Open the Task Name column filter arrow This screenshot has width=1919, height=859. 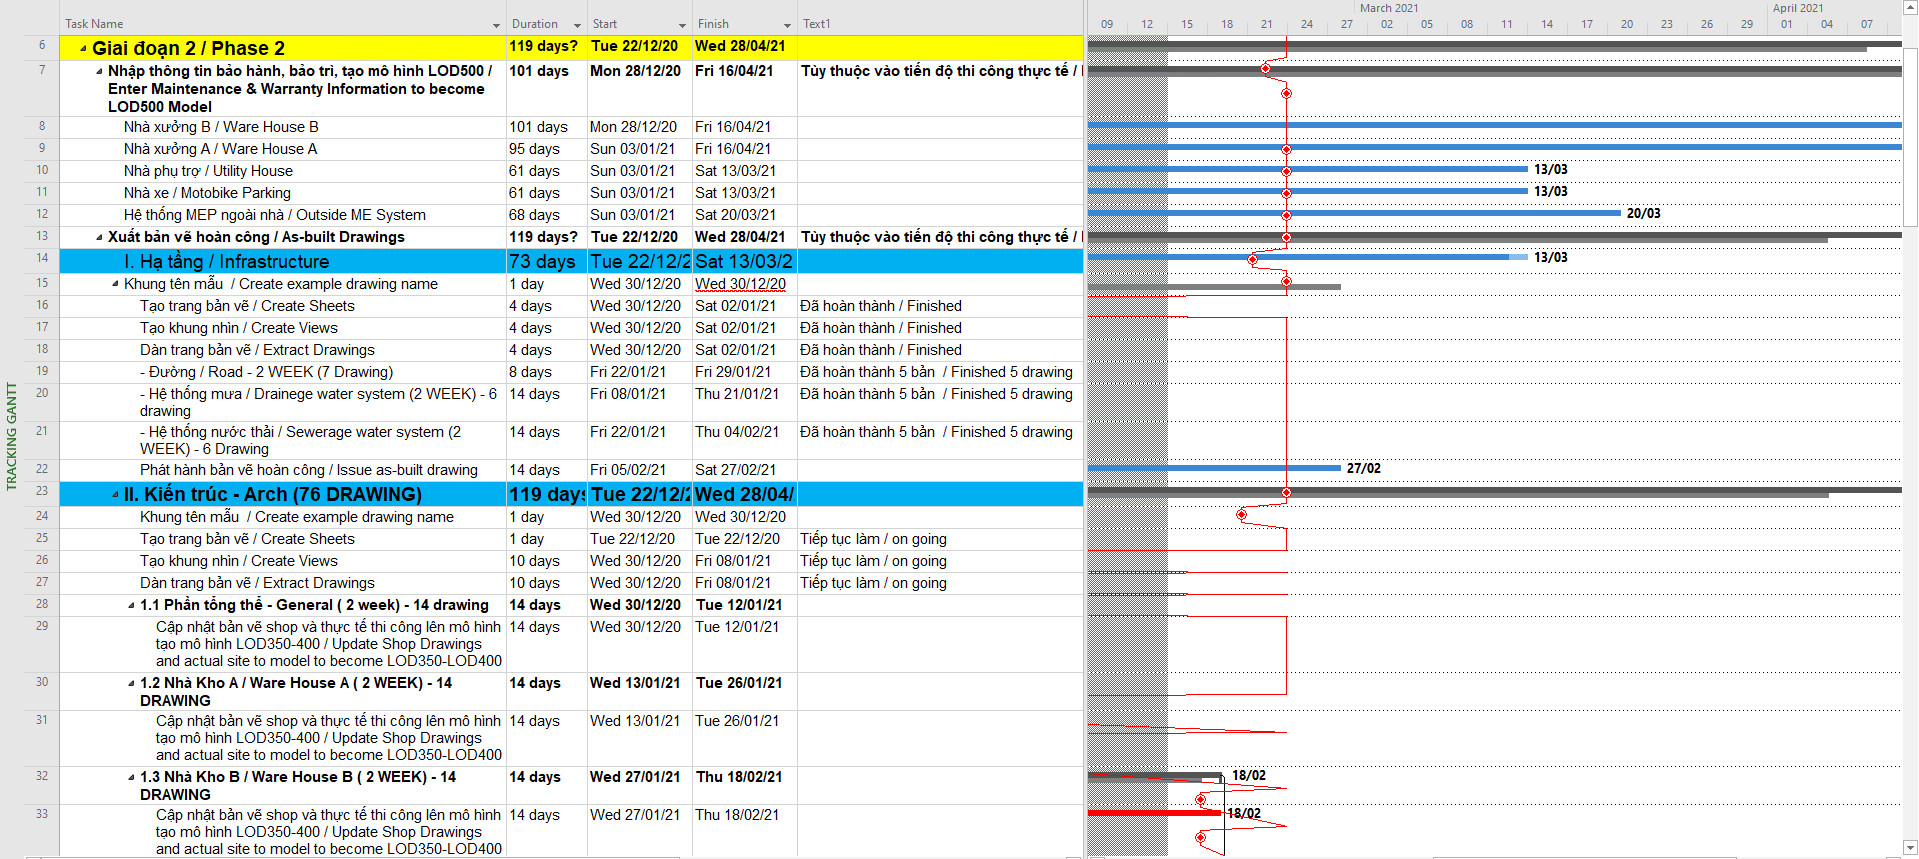click(496, 25)
